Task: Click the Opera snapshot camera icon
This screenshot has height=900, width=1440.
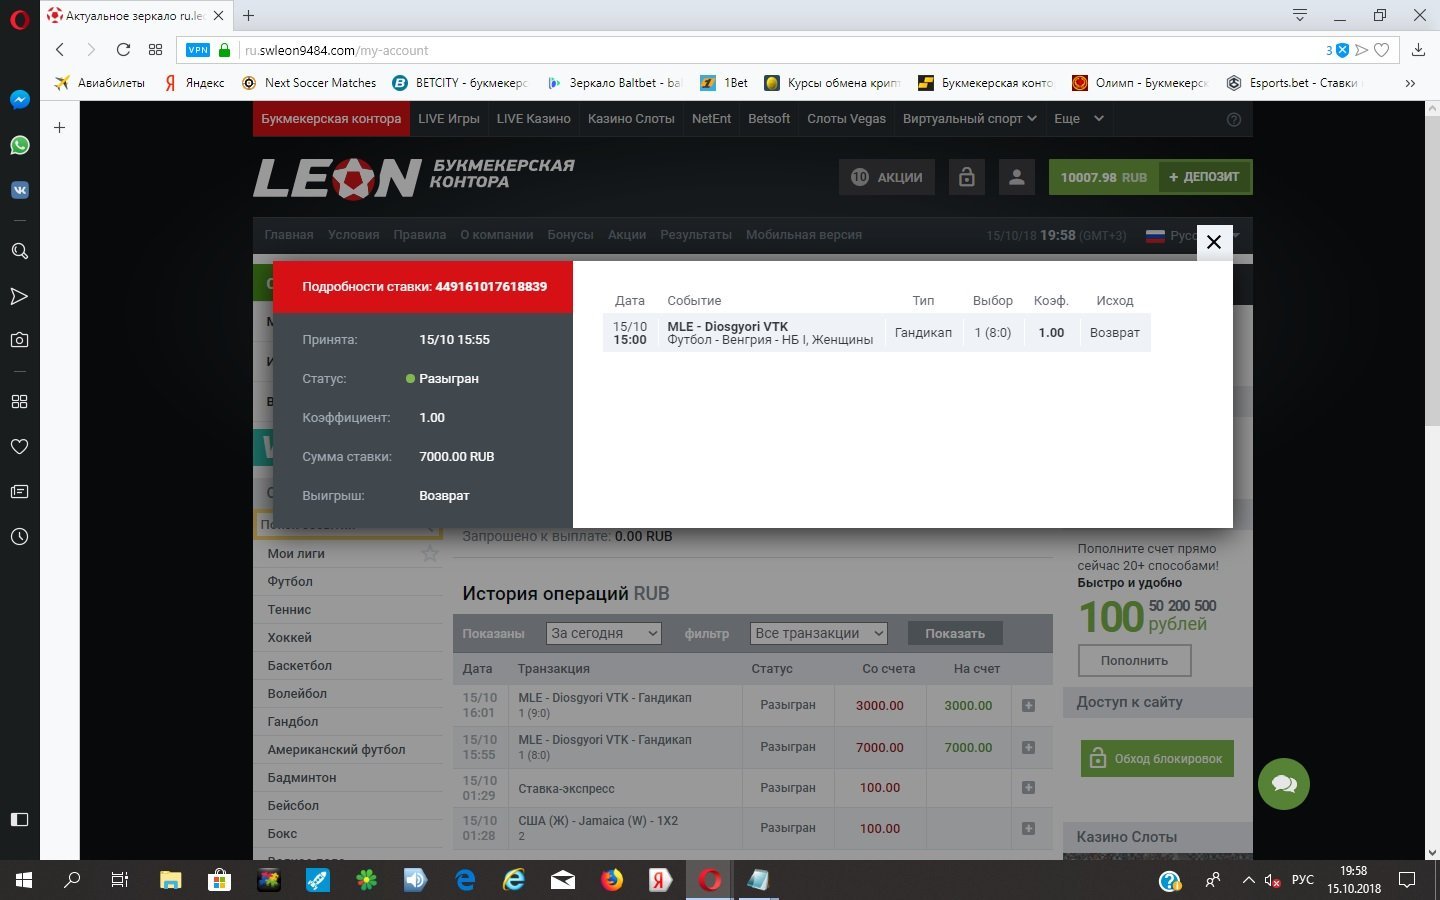Action: pyautogui.click(x=19, y=340)
